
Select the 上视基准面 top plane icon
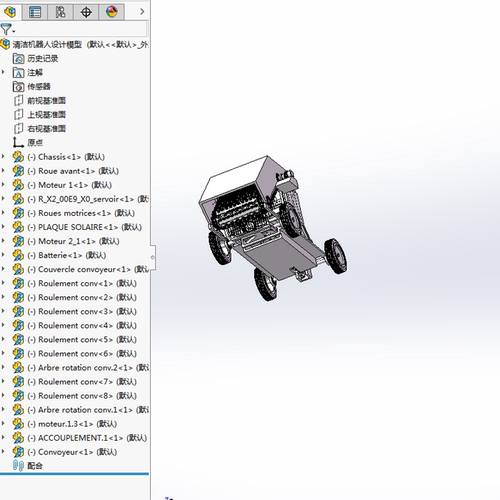coord(18,115)
